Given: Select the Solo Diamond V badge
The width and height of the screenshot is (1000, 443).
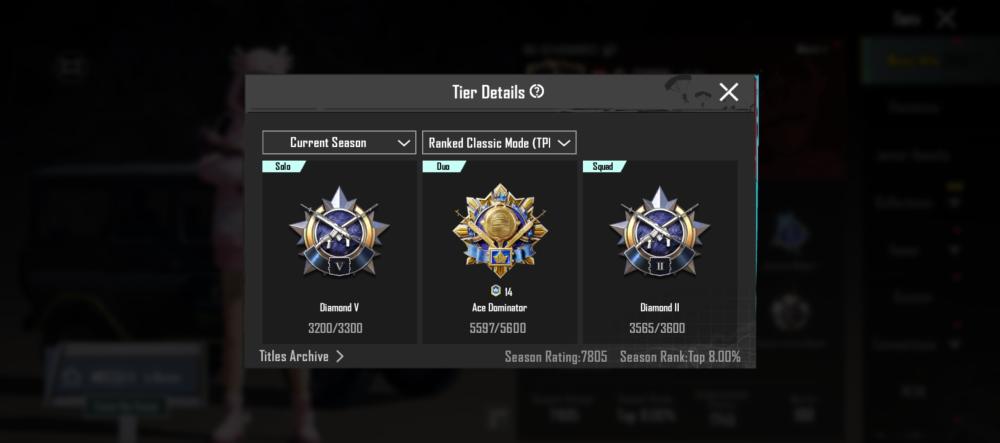Looking at the screenshot, I should click(339, 231).
